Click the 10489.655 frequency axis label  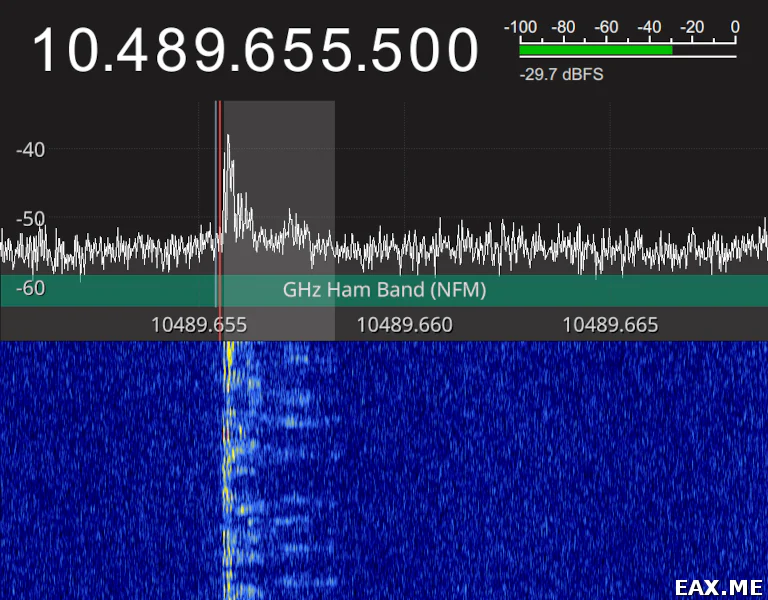[199, 325]
